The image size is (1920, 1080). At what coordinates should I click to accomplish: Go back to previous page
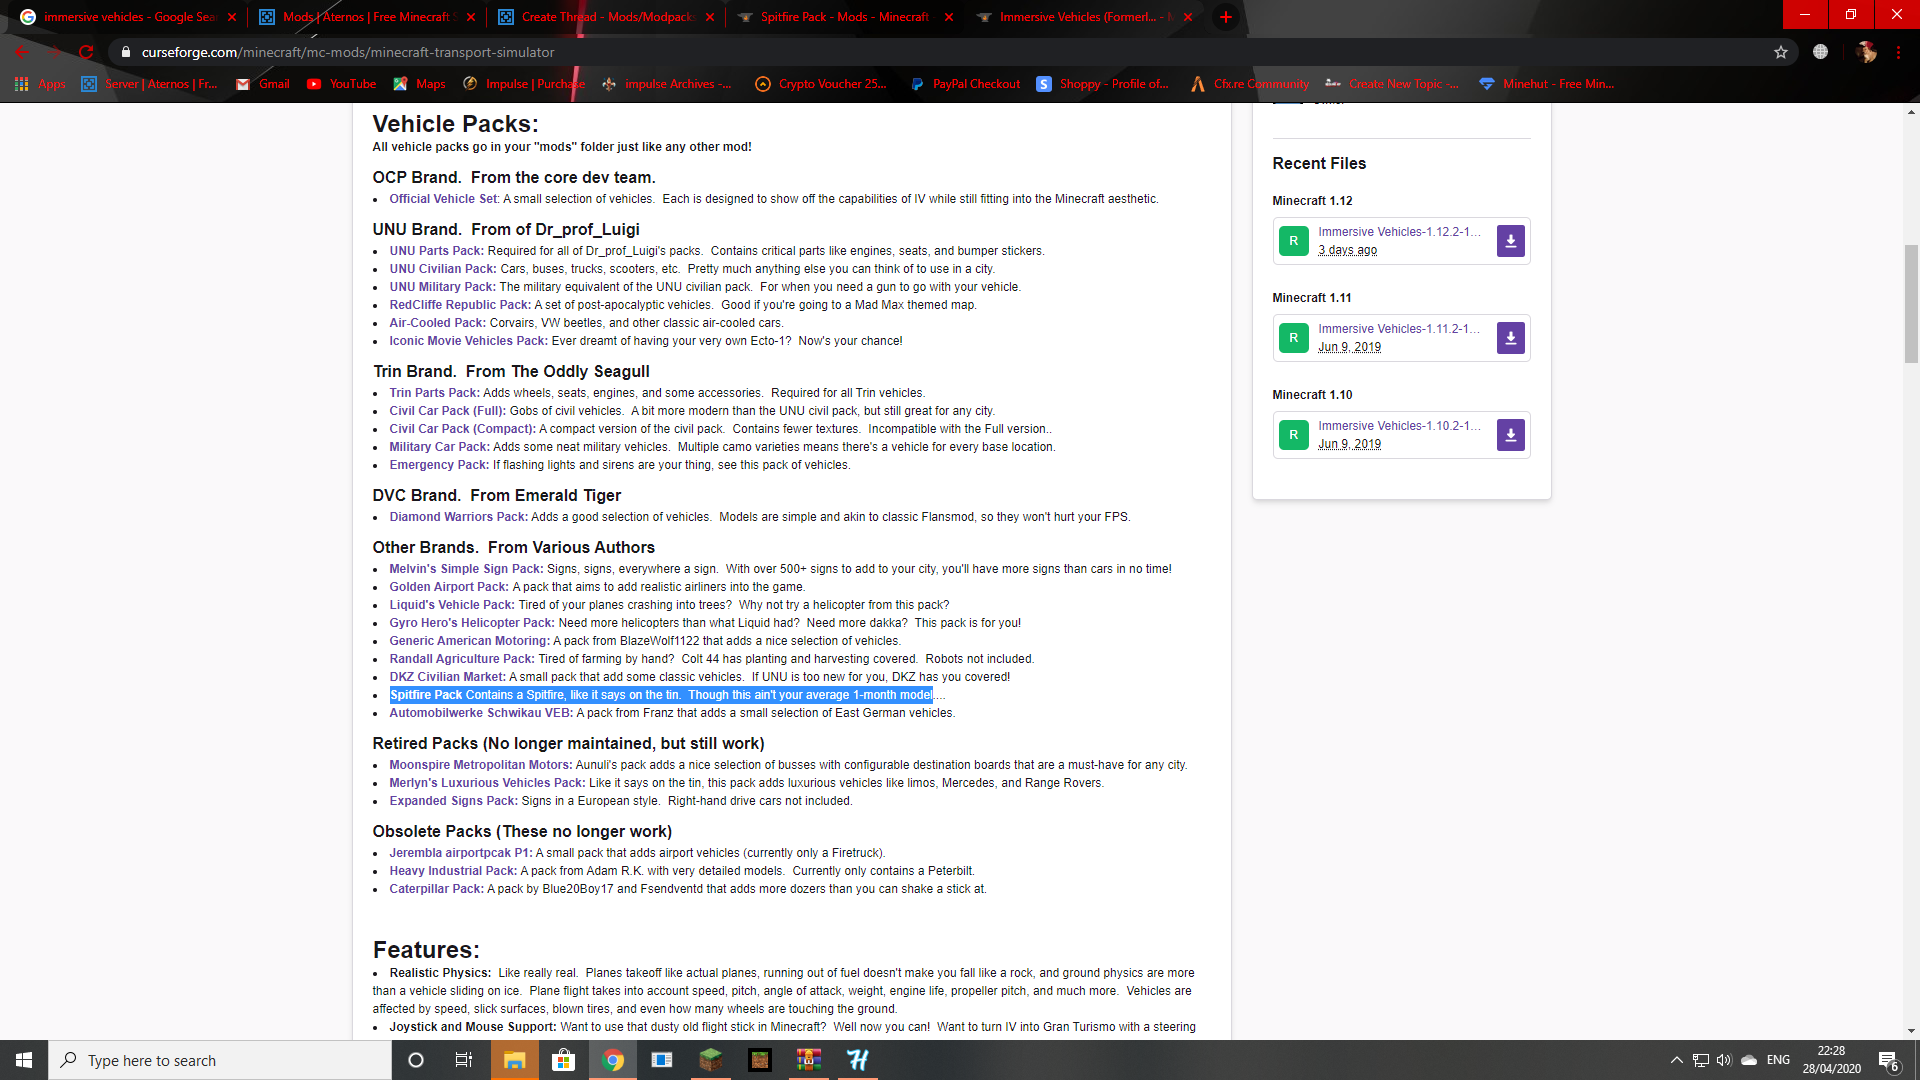[x=22, y=52]
